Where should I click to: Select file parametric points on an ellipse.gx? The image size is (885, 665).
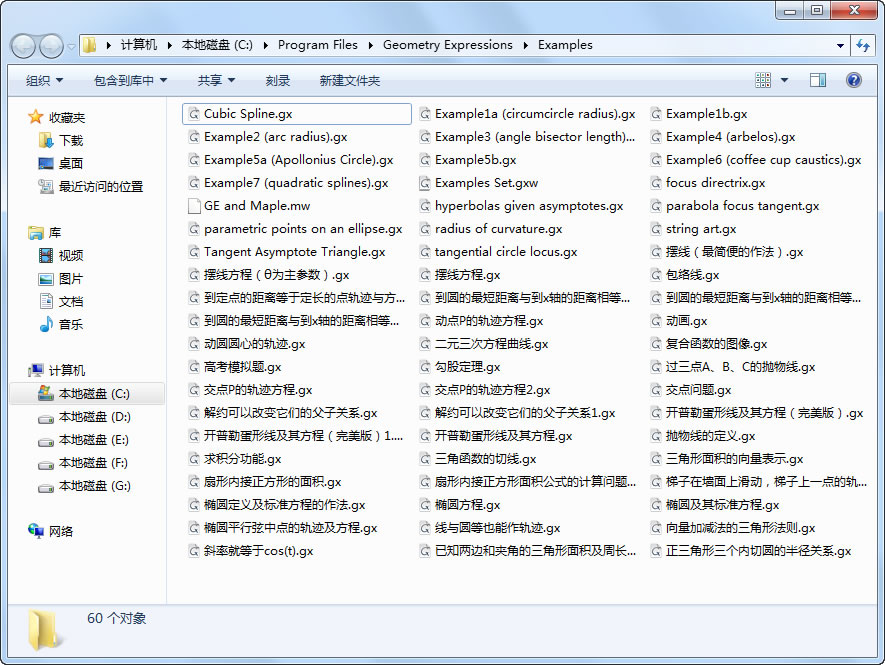295,229
